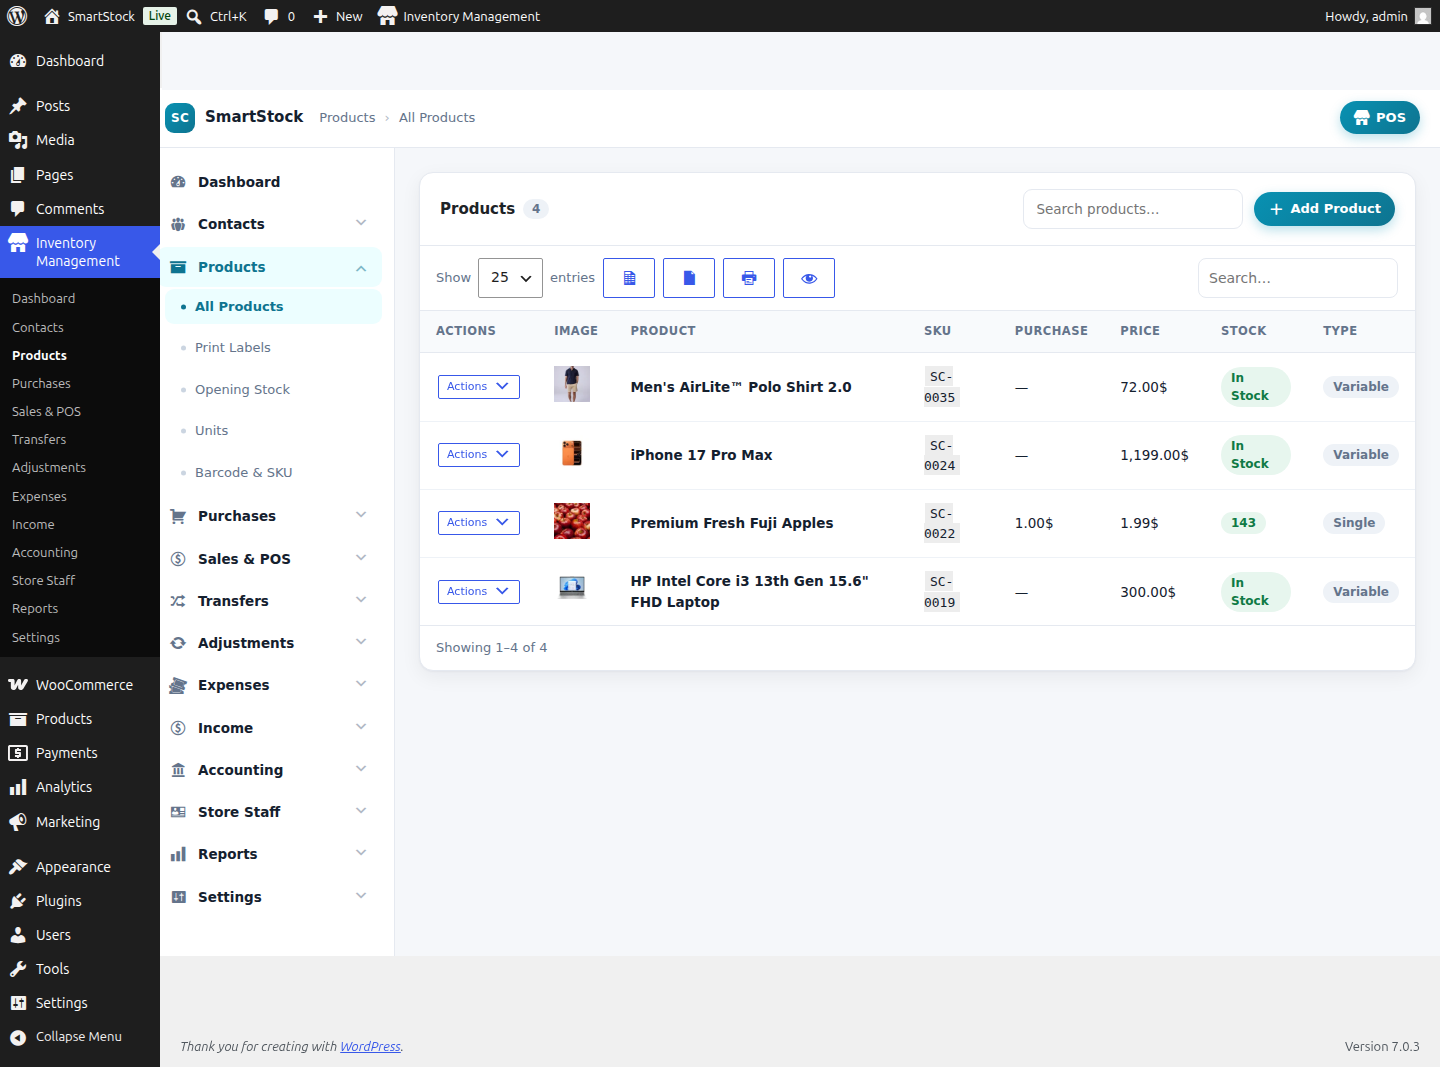Click the Fuji apples product thumbnail

point(572,521)
